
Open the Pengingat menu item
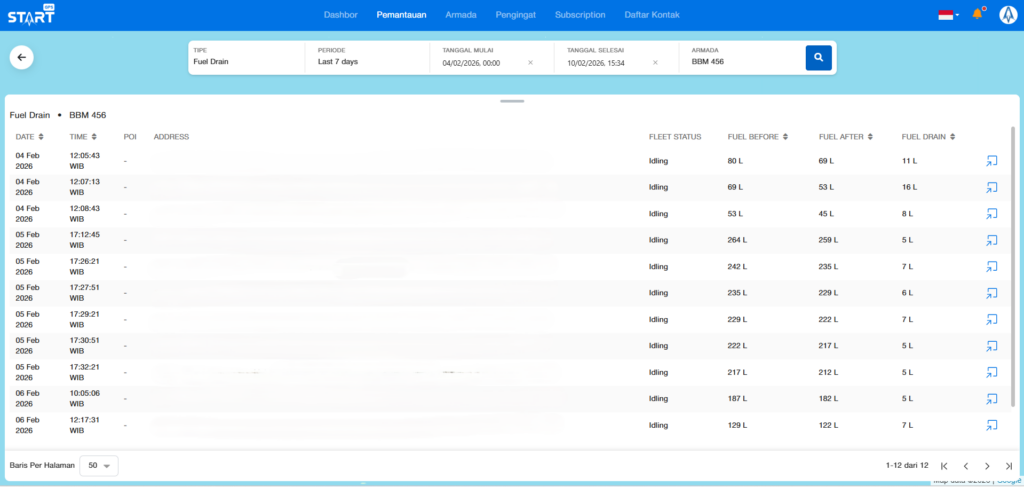(515, 15)
